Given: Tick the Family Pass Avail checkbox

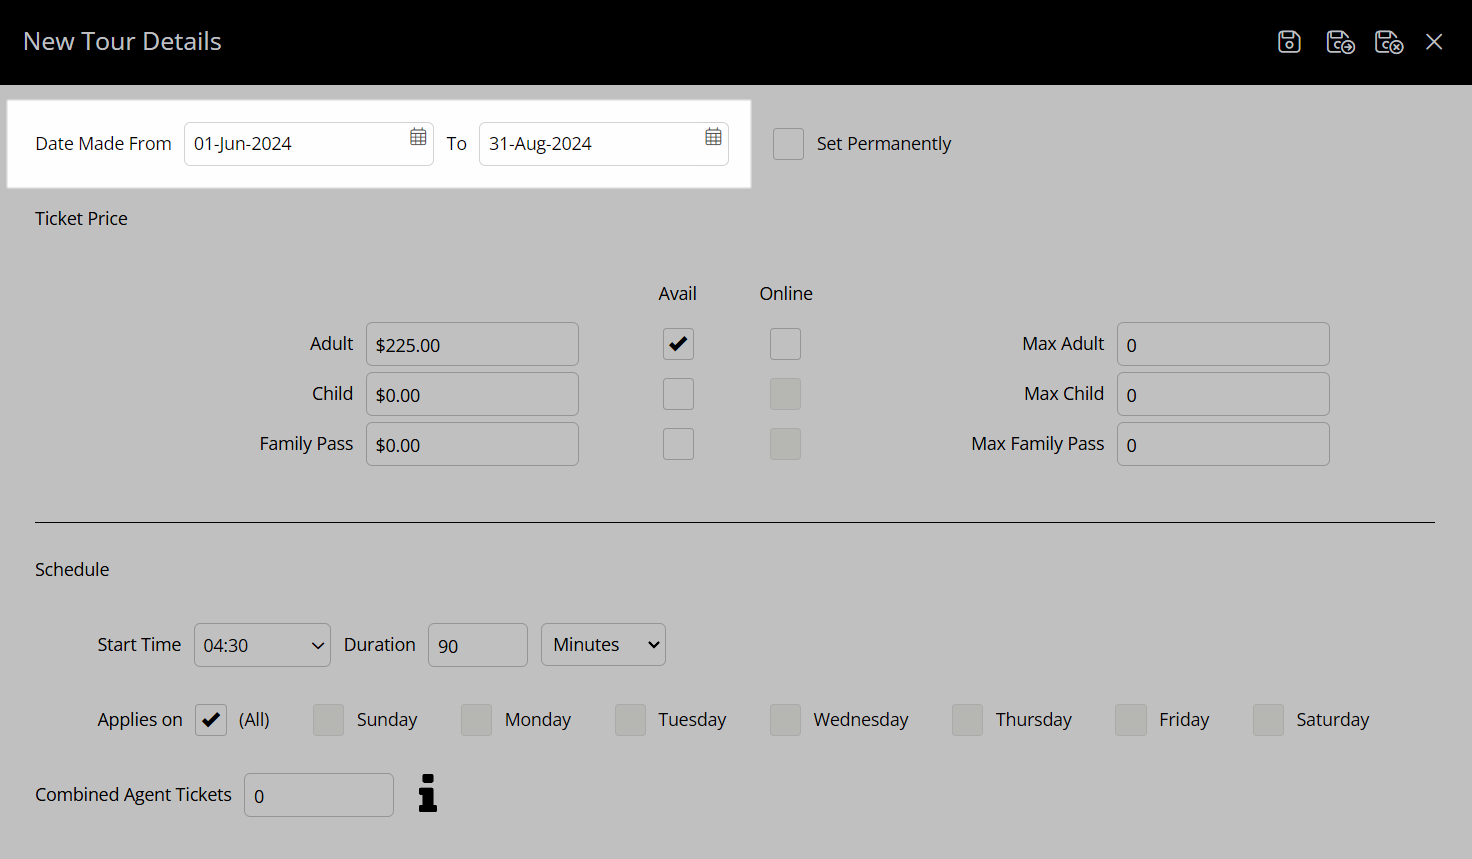Looking at the screenshot, I should [x=678, y=444].
